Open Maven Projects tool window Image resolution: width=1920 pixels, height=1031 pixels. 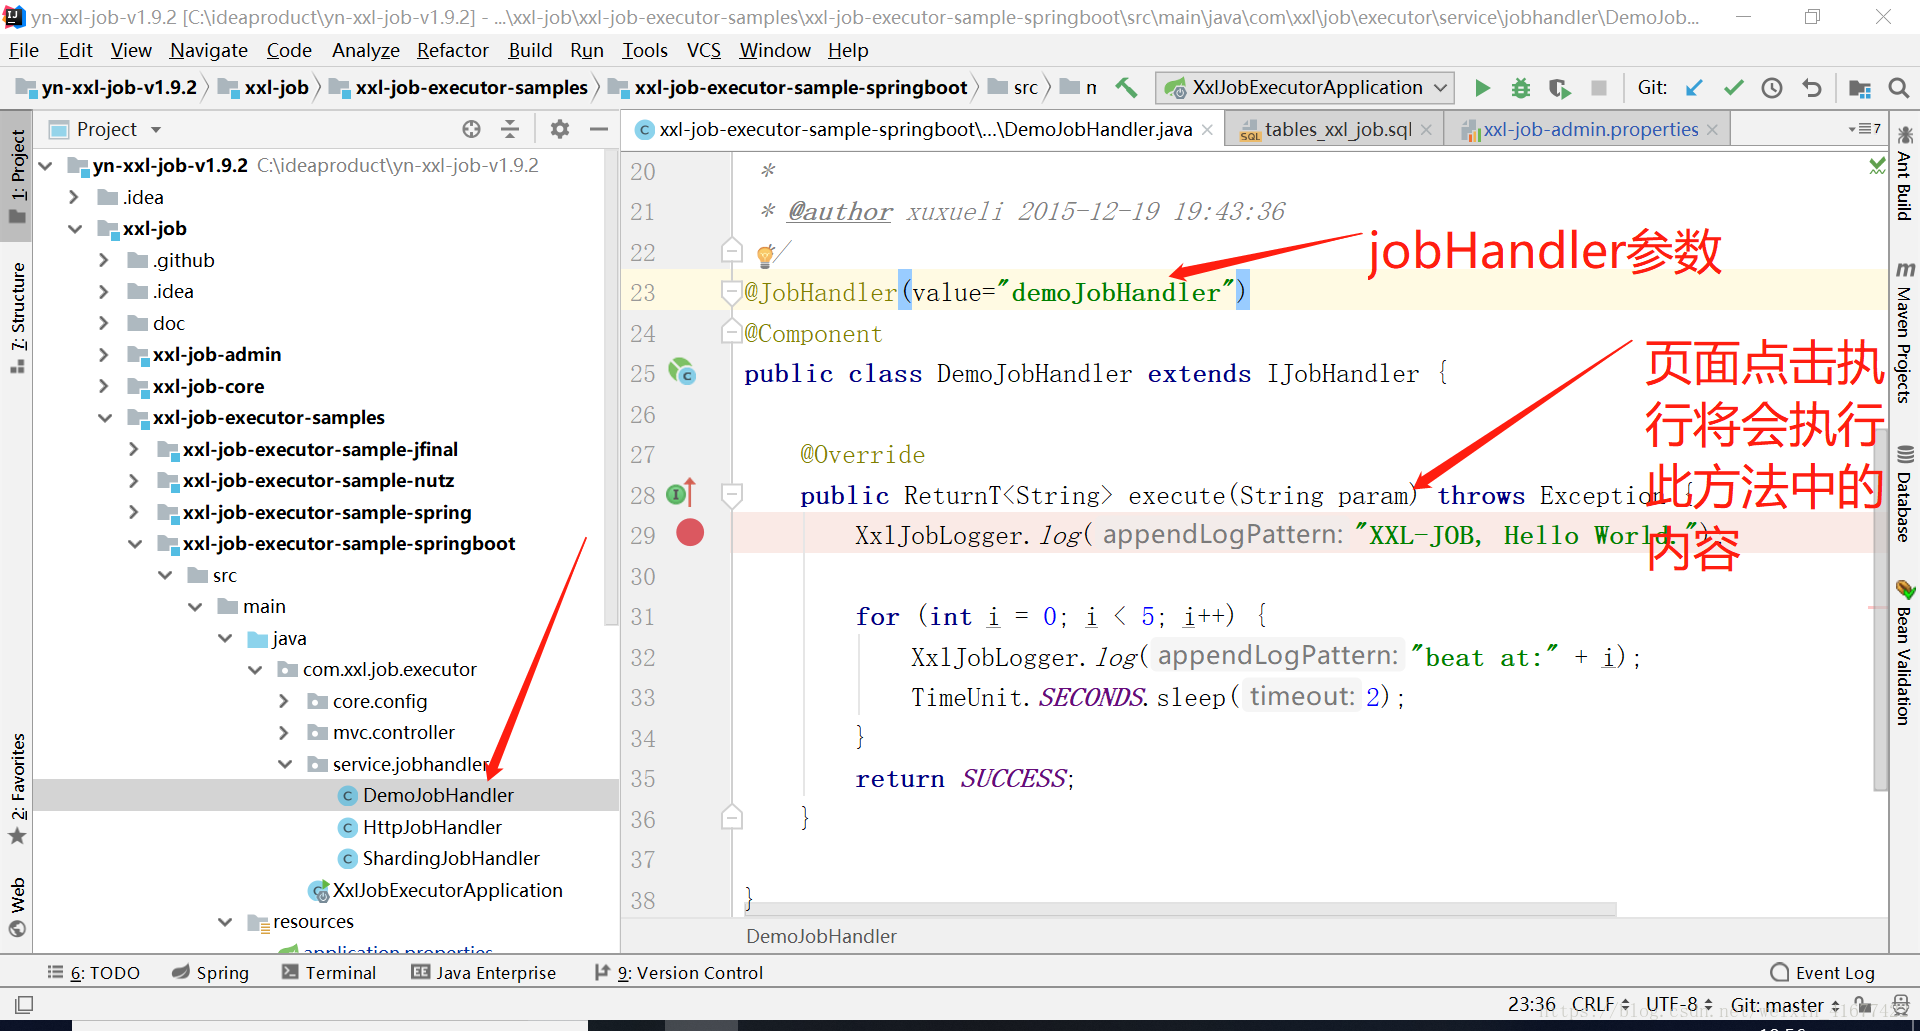coord(1904,334)
